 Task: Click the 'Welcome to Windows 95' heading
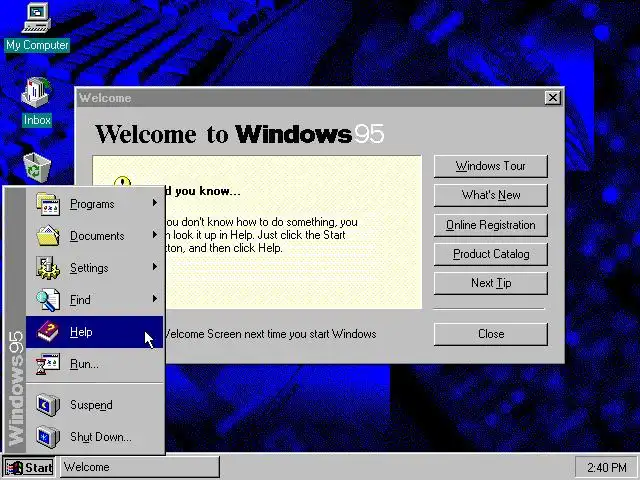[240, 134]
